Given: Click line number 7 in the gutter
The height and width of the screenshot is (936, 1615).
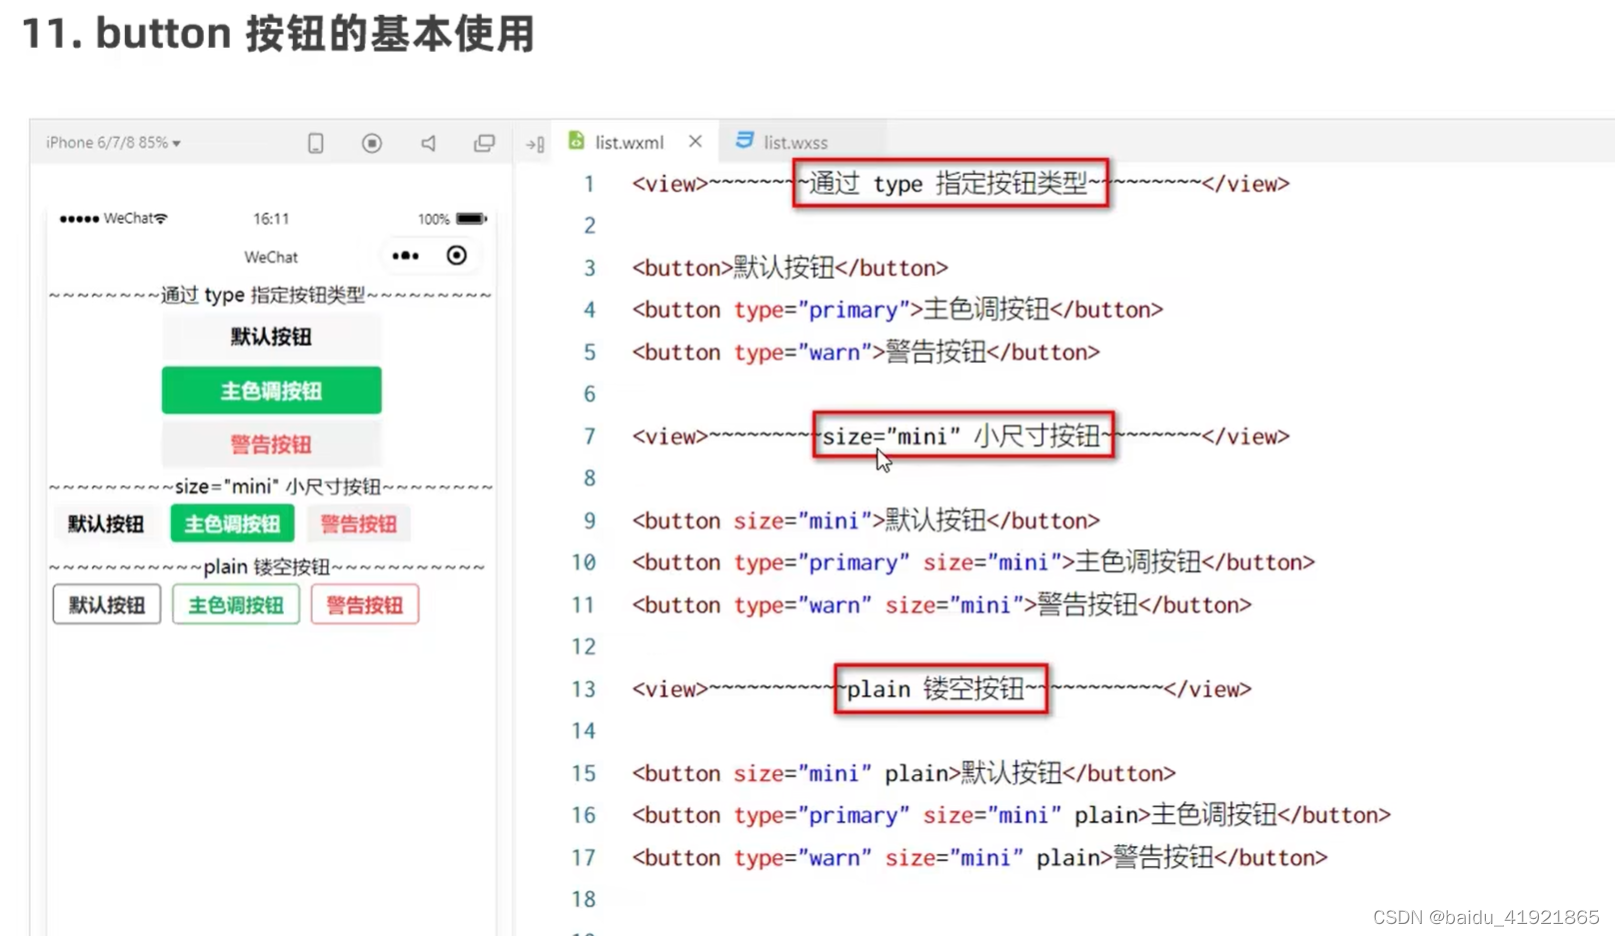Looking at the screenshot, I should [589, 437].
